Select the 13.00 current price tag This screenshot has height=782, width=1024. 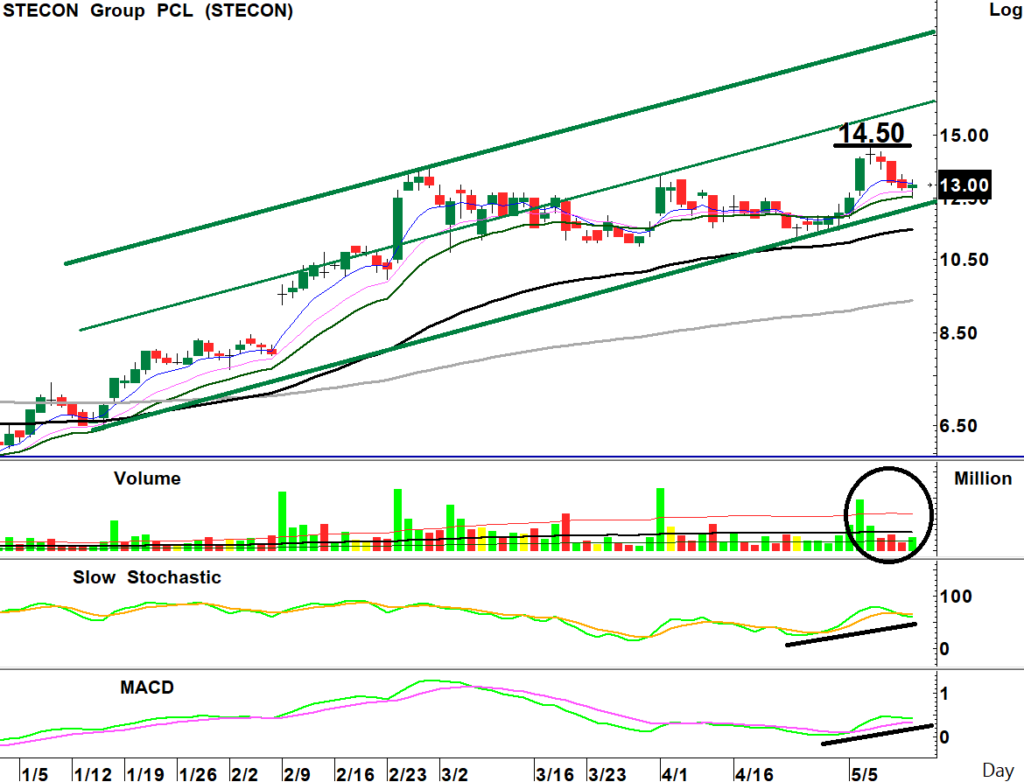tap(964, 186)
